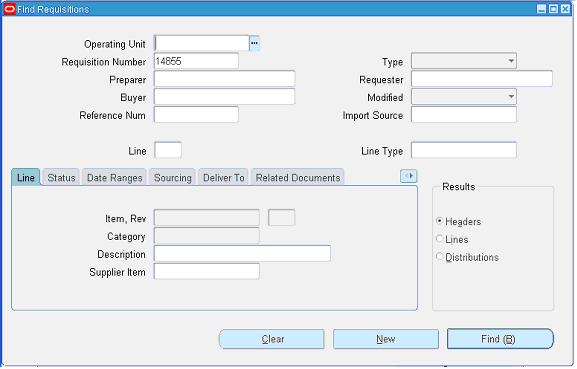577x369 pixels.
Task: Open the Operating Unit list of values
Action: pos(254,43)
